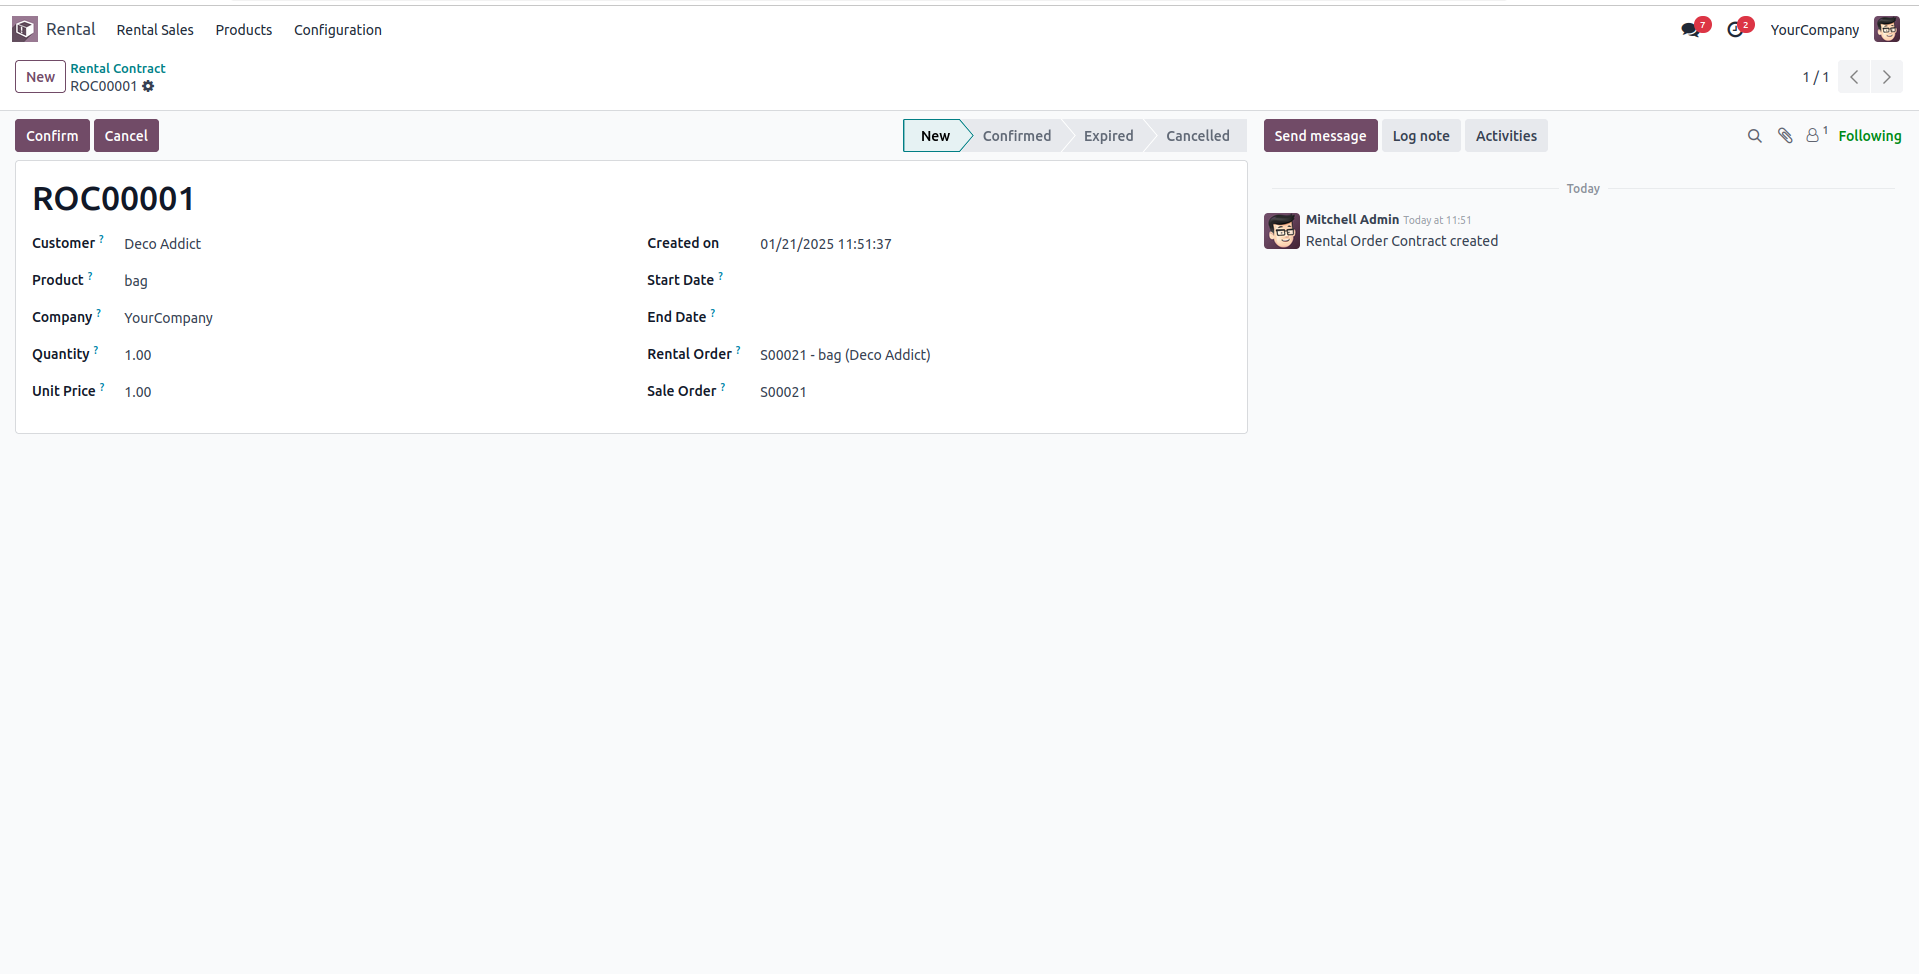
Task: Cancel the rental contract
Action: tap(126, 136)
